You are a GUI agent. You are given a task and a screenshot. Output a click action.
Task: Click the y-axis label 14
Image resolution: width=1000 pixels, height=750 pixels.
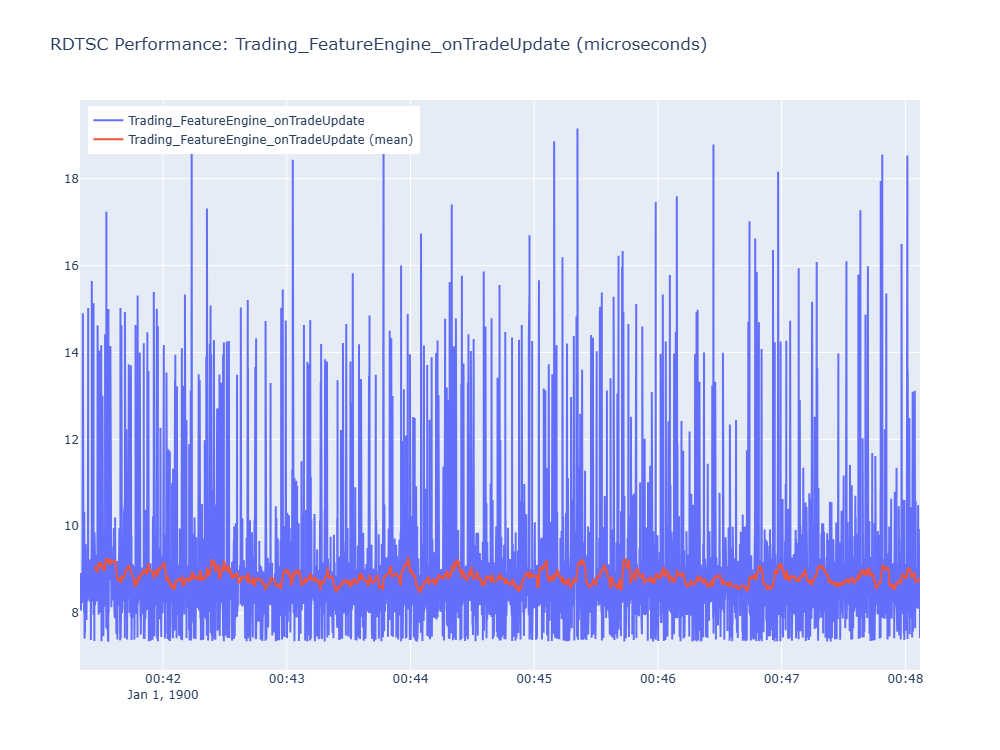coord(71,353)
